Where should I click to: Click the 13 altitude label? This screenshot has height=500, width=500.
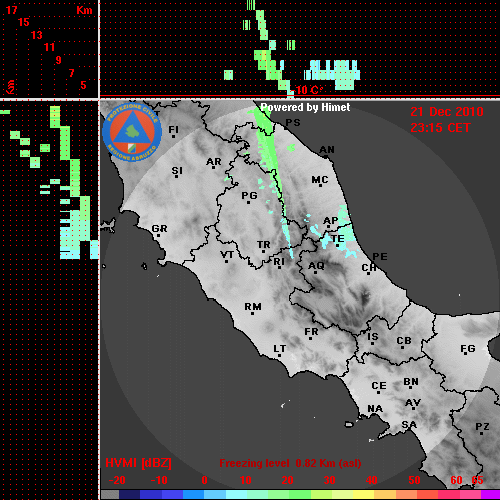coord(37,35)
